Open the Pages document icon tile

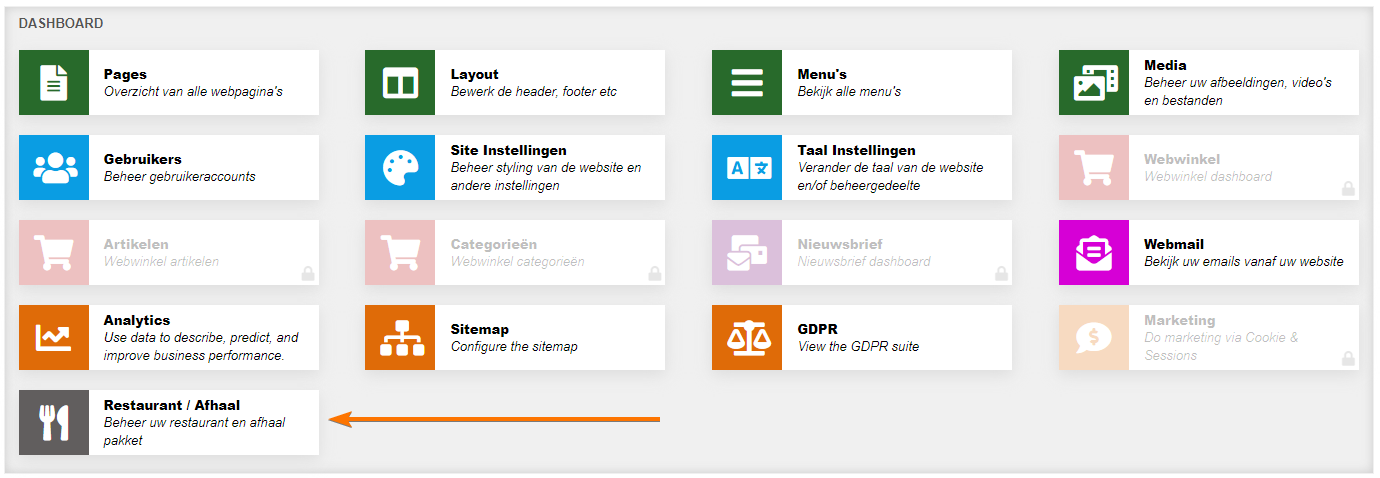pos(54,83)
